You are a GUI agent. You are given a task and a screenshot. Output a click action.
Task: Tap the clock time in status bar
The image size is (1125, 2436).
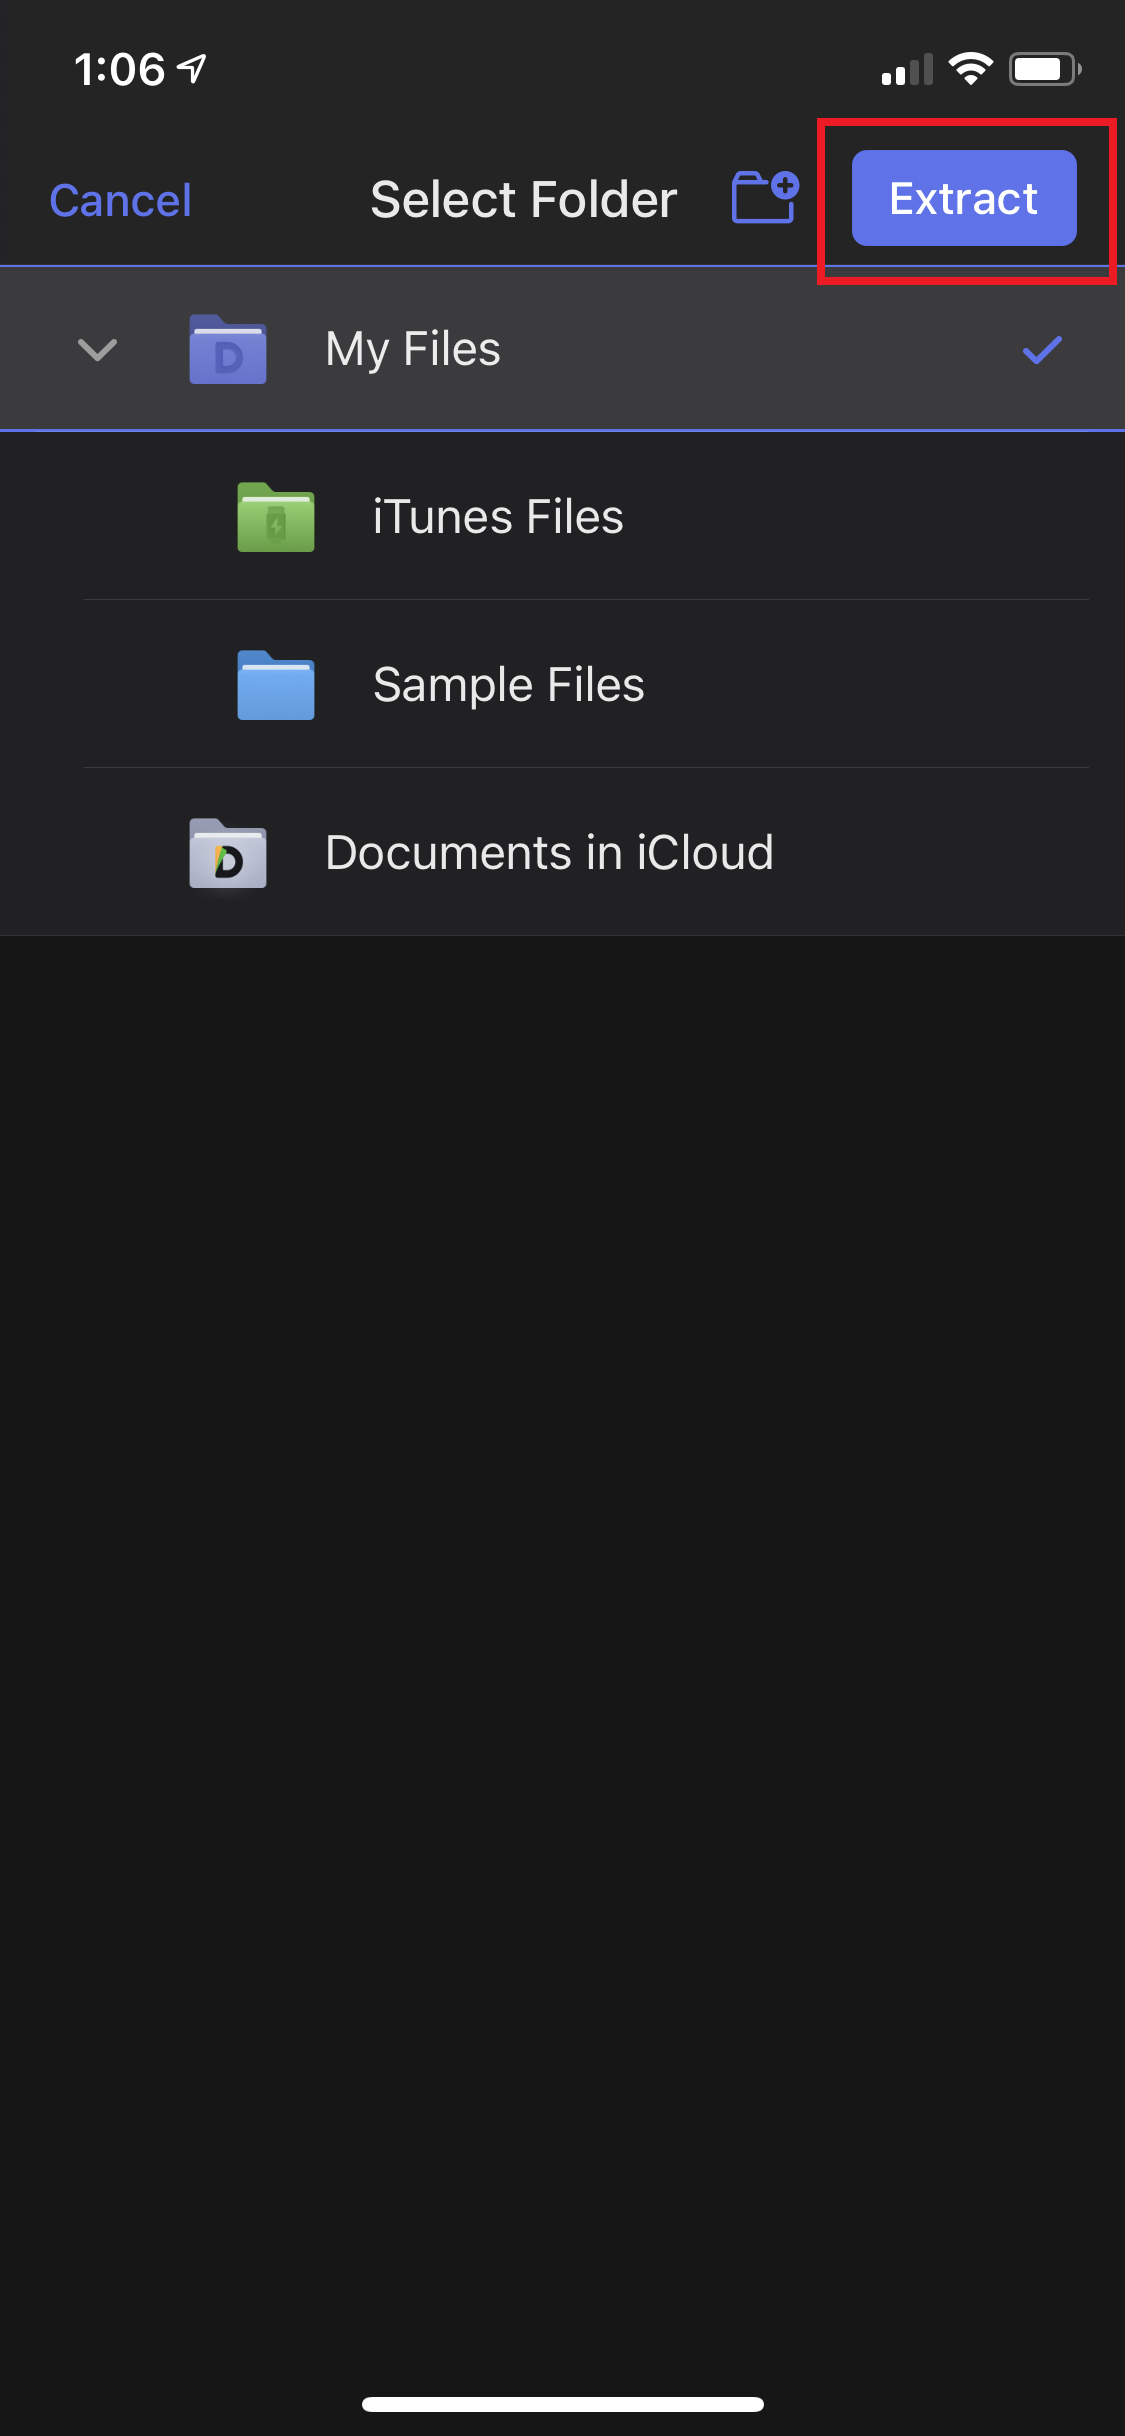point(119,70)
